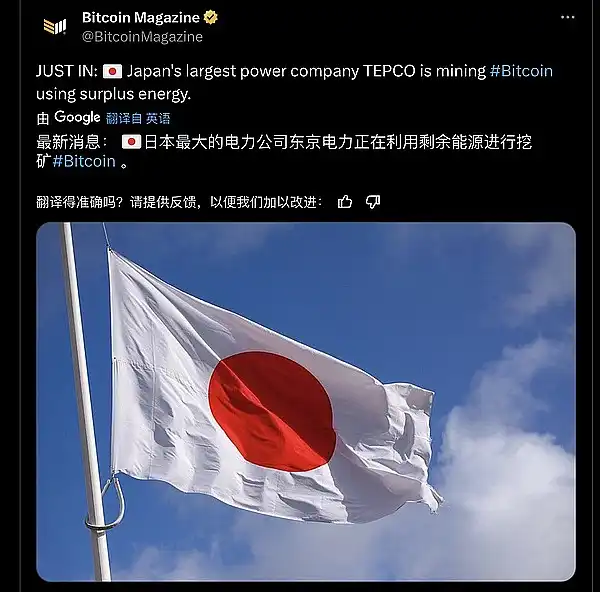Open the Bitcoin Magazine profile avatar
The height and width of the screenshot is (592, 600).
point(55,27)
